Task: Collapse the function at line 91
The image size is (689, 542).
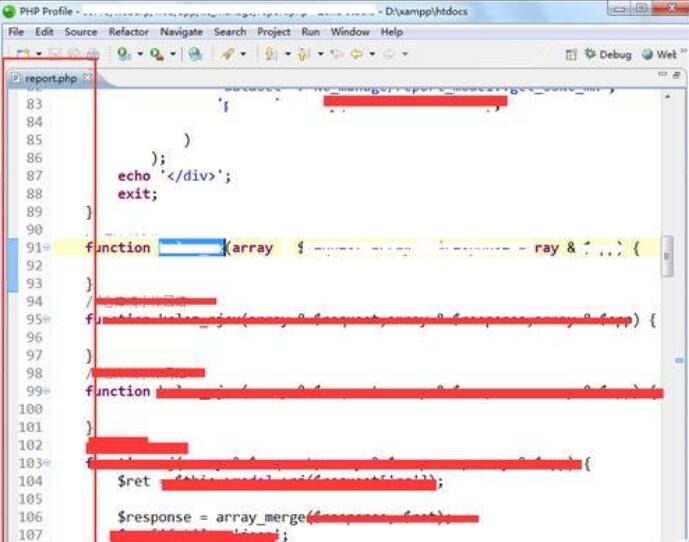Action: 47,248
